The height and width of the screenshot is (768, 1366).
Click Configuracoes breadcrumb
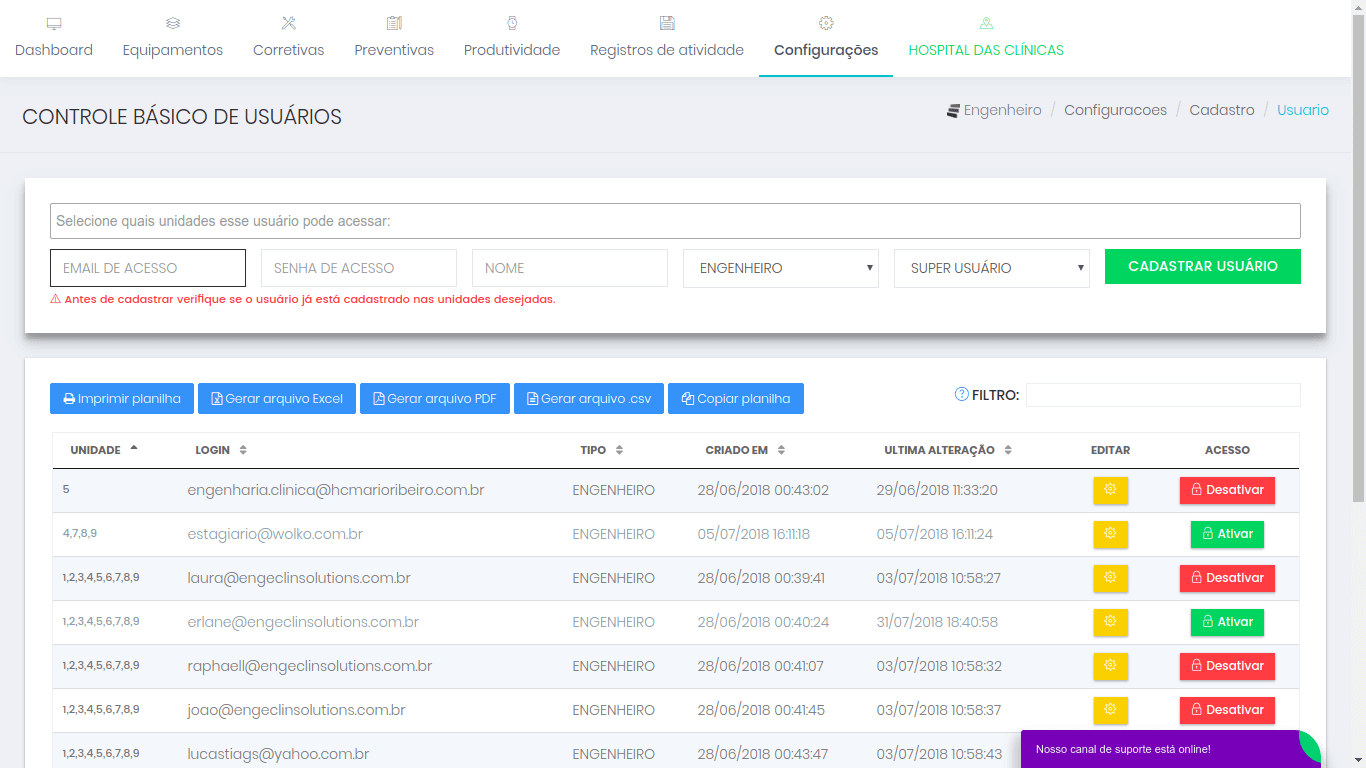(x=1115, y=110)
